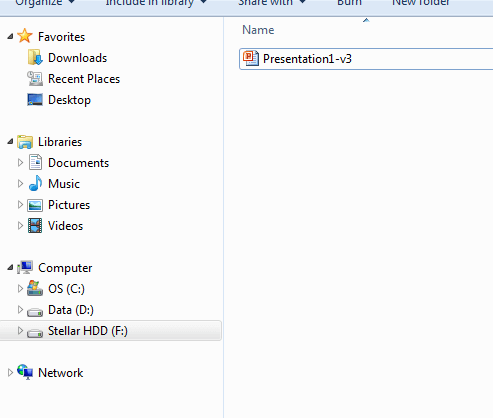This screenshot has width=493, height=418.
Task: Select the Computer label
Action: coord(65,268)
